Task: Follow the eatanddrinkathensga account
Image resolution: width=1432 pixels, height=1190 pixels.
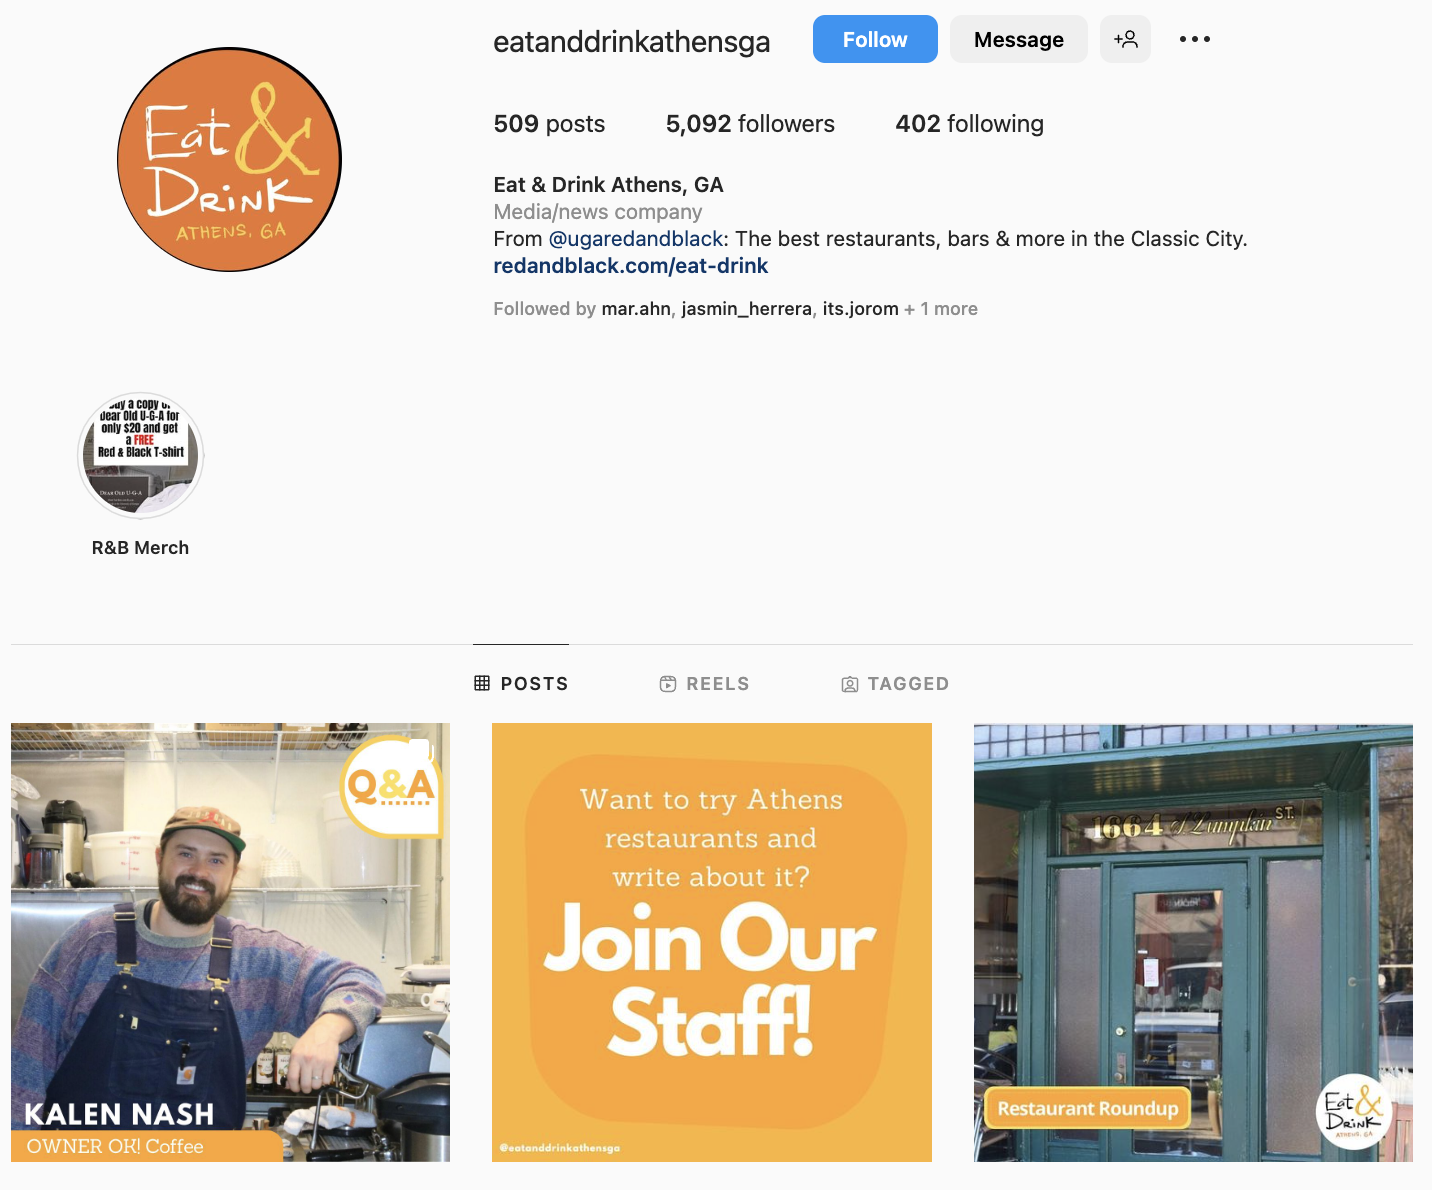Action: 875,39
